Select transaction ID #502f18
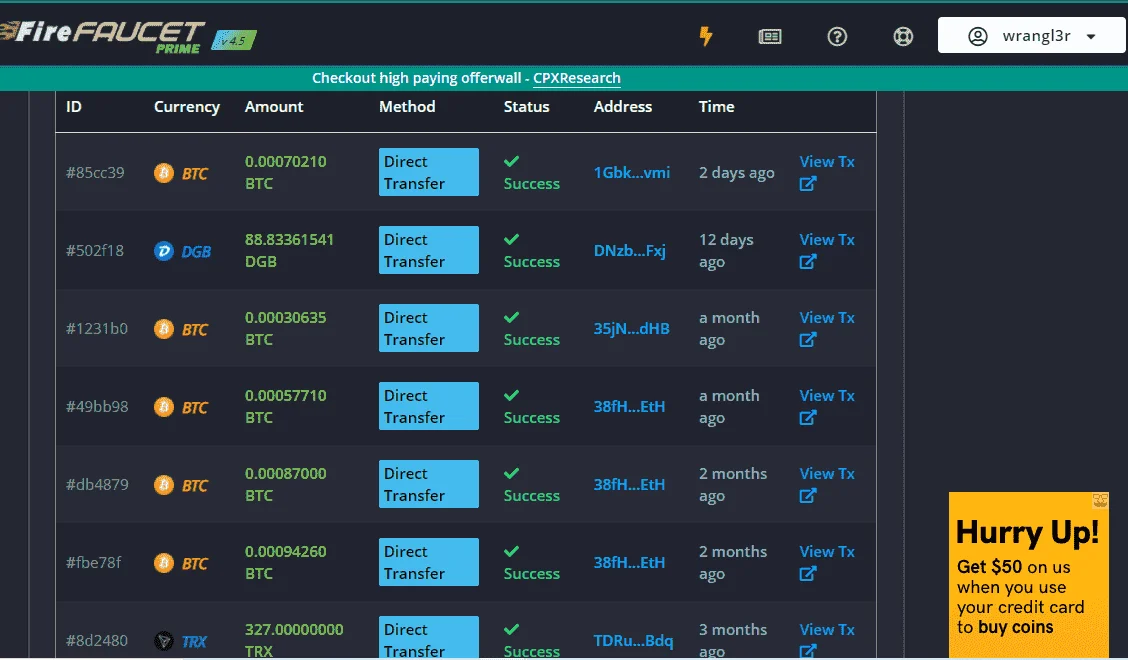Viewport: 1128px width, 660px height. click(x=95, y=250)
